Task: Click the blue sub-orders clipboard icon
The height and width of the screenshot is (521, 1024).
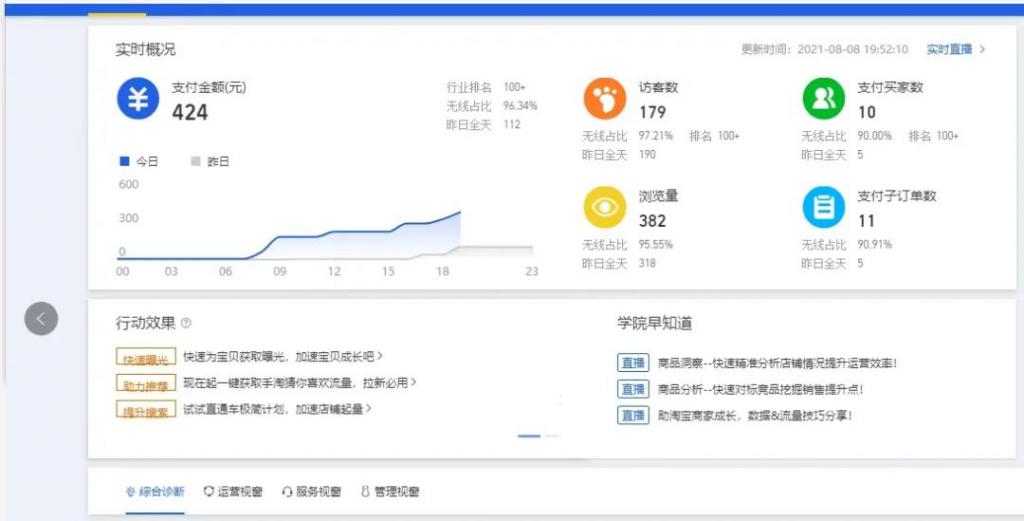Action: (x=824, y=207)
